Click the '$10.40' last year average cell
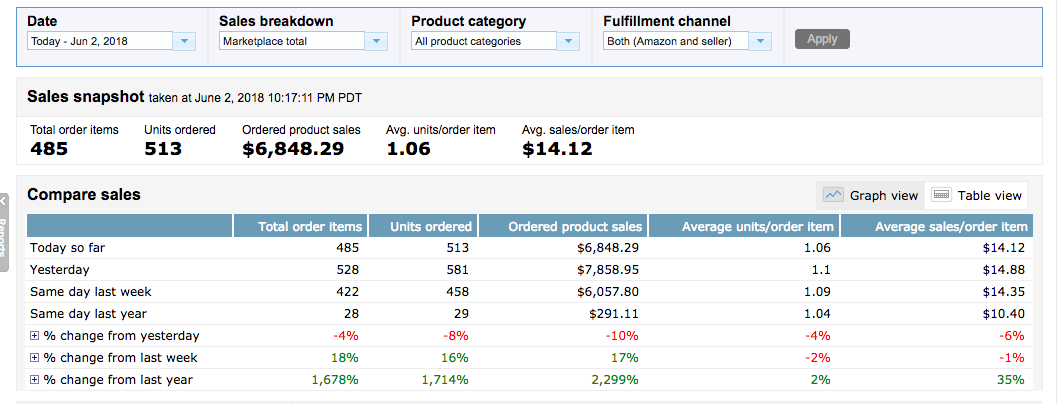This screenshot has height=404, width=1057. tap(1004, 314)
